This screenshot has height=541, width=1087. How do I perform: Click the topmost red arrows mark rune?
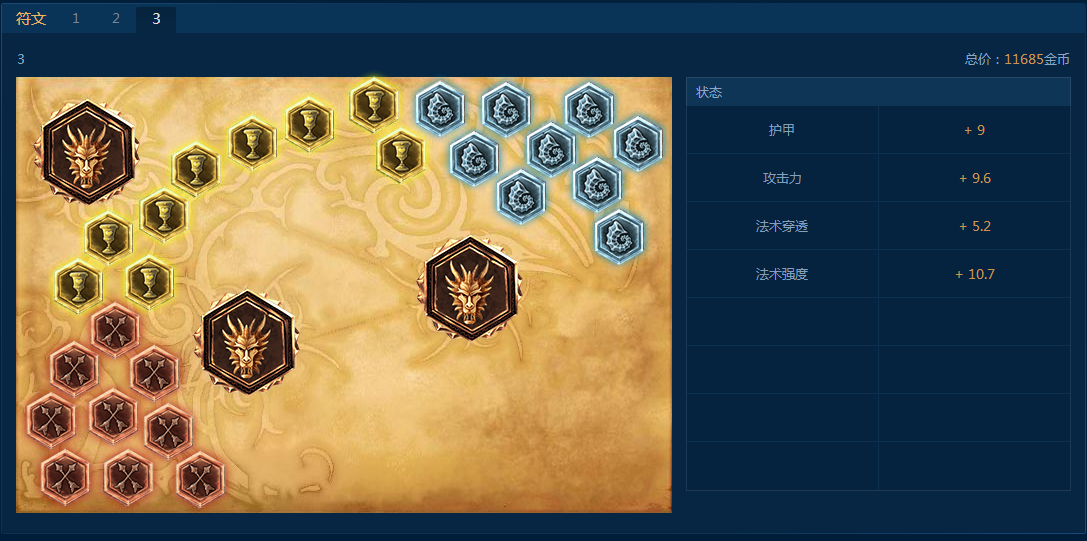[115, 330]
